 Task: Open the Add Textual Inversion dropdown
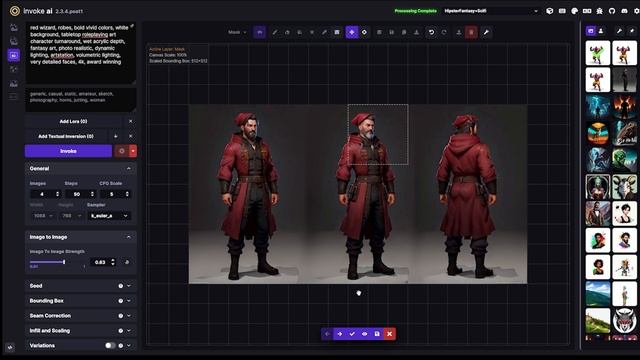[66, 136]
